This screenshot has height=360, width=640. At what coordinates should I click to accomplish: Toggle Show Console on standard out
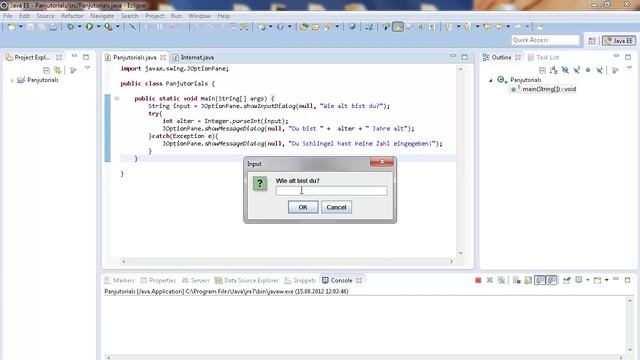click(x=540, y=280)
